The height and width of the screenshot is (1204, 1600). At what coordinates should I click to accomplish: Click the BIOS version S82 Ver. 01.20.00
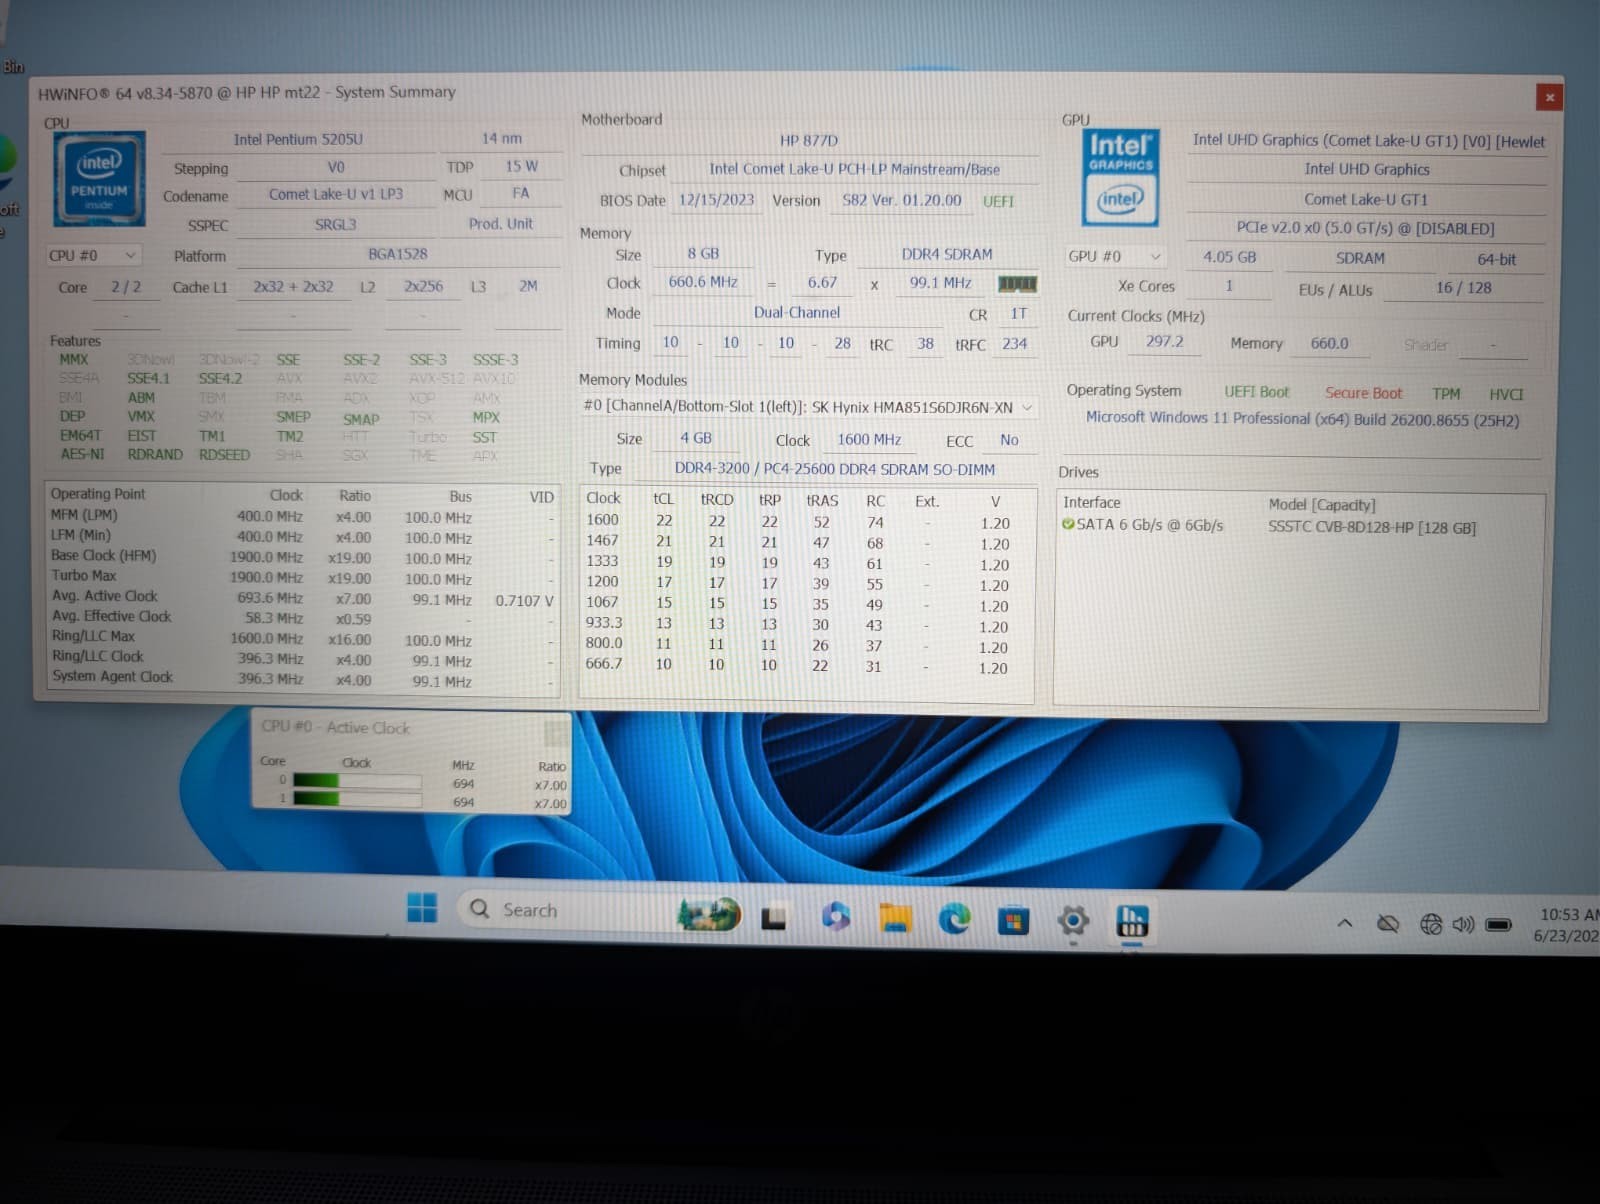pos(901,200)
